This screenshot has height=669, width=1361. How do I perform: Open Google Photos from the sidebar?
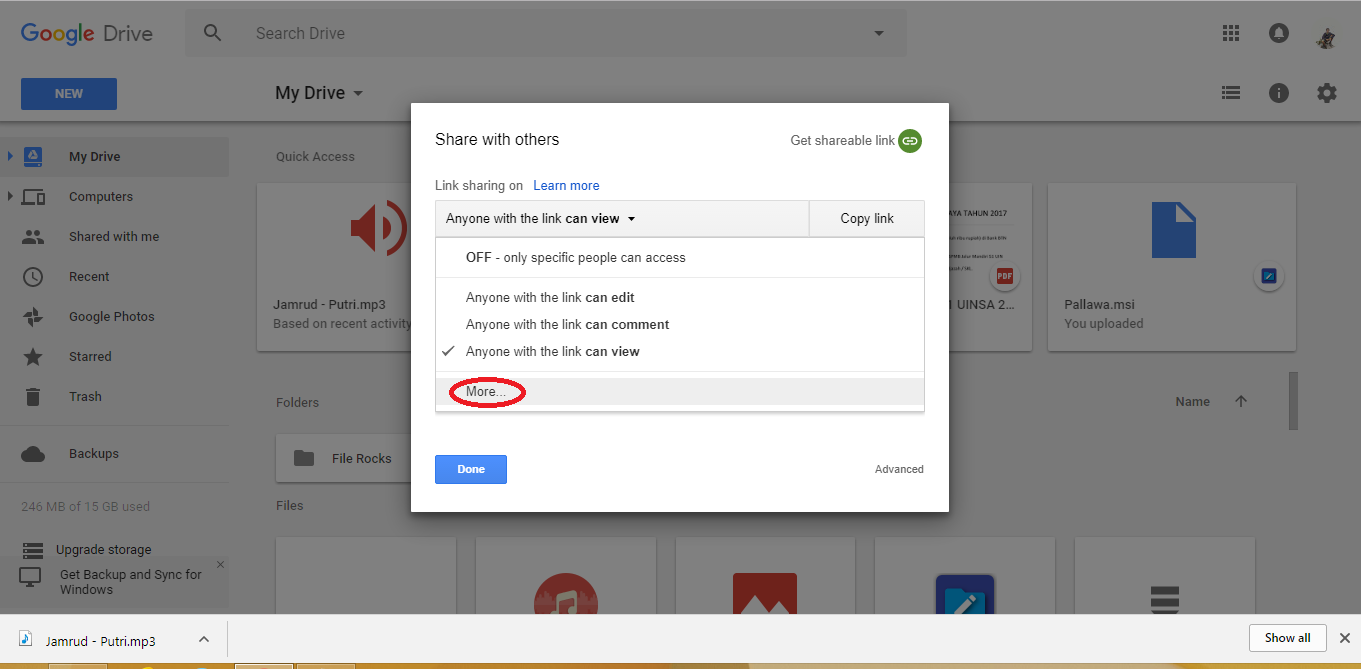(x=111, y=316)
